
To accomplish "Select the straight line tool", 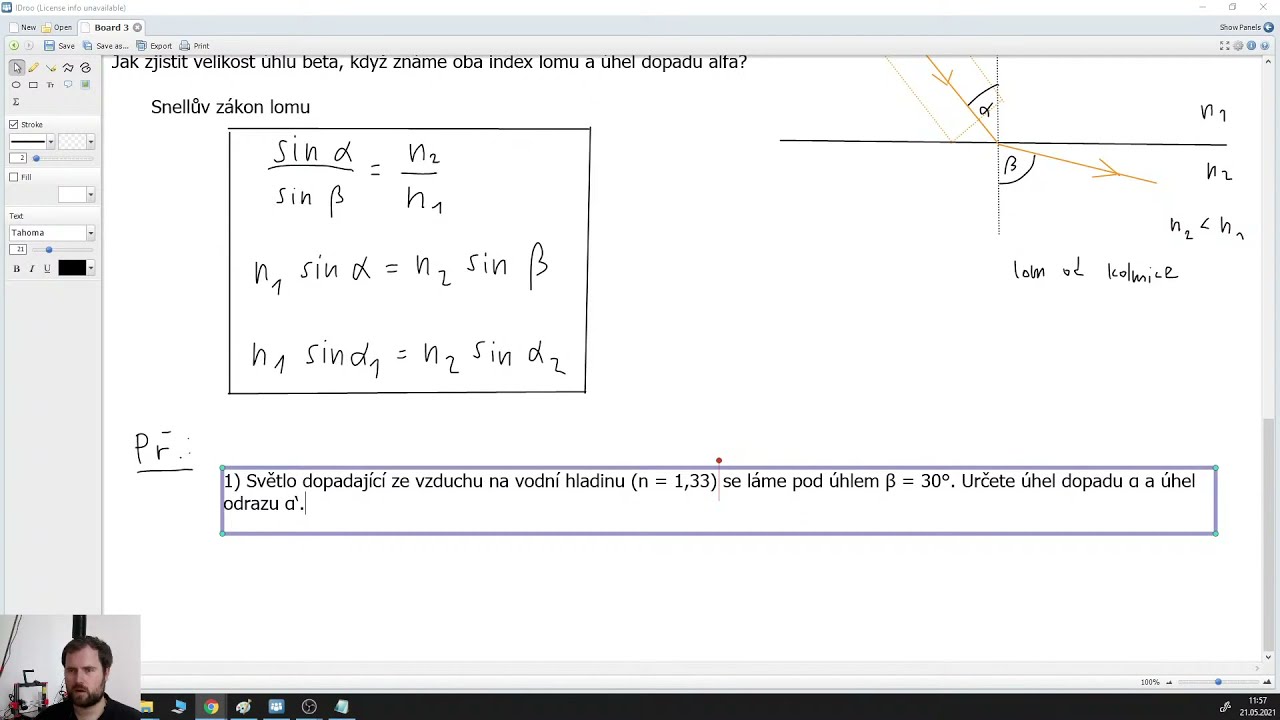I will [51, 68].
